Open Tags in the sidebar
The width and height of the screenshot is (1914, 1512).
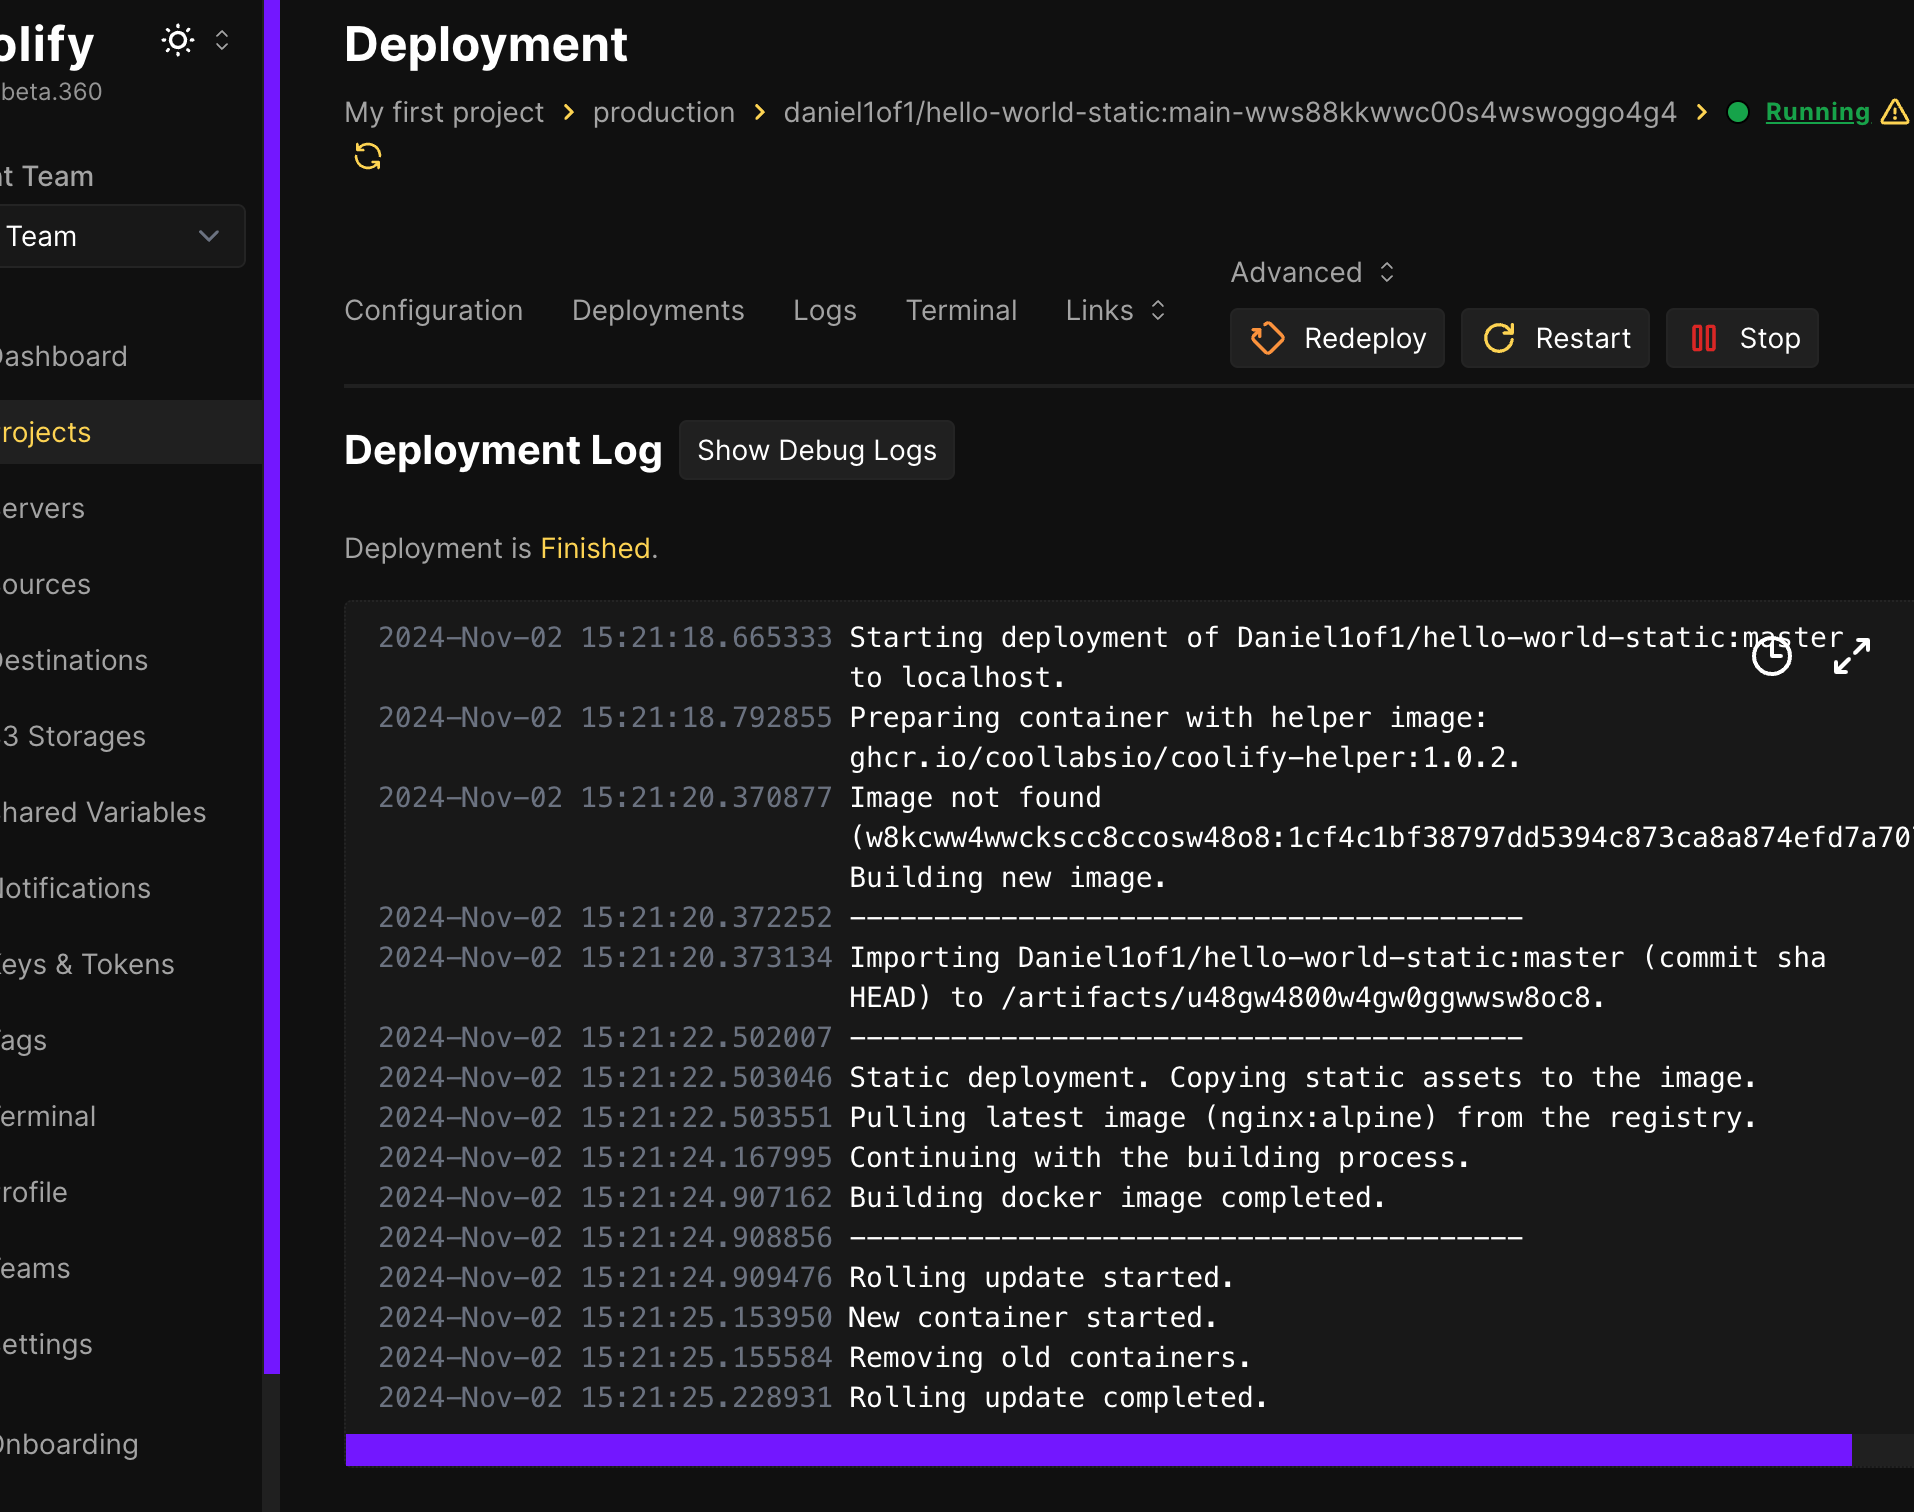tap(24, 1040)
